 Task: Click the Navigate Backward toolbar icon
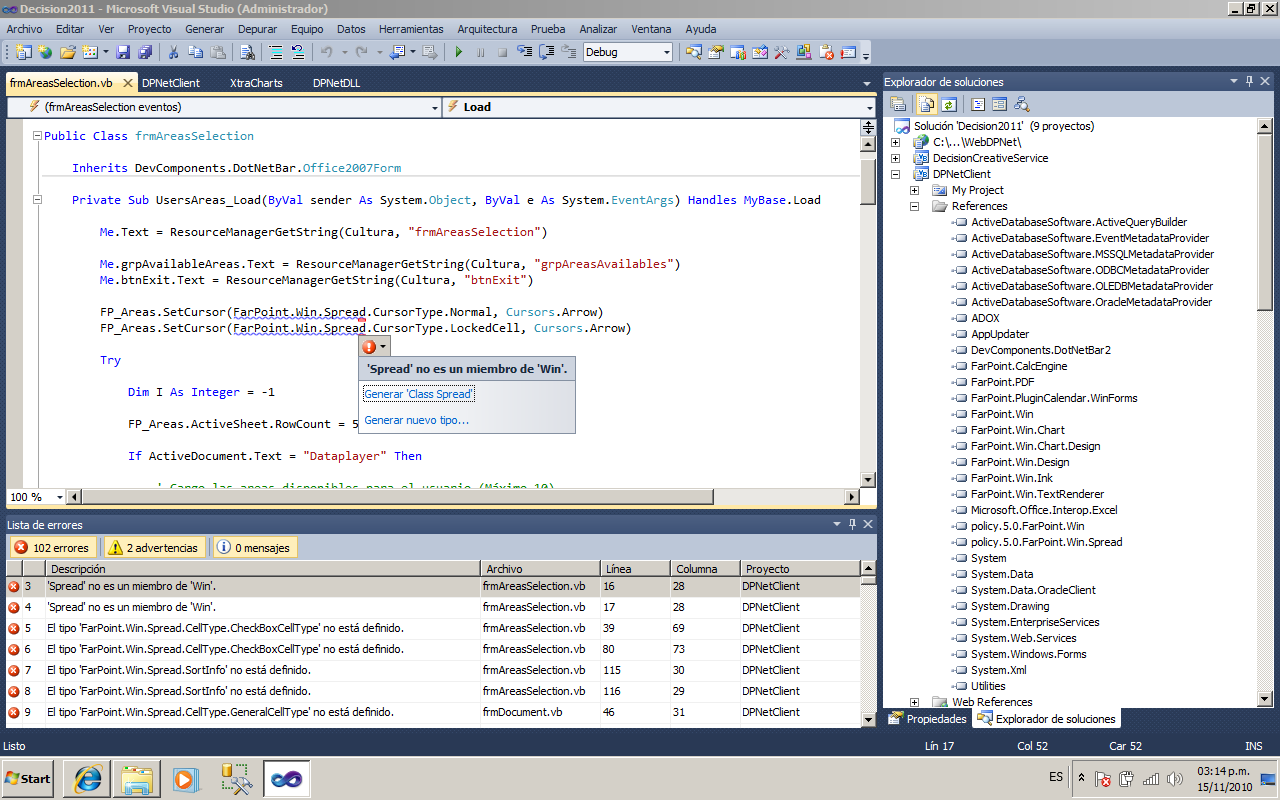pos(397,52)
